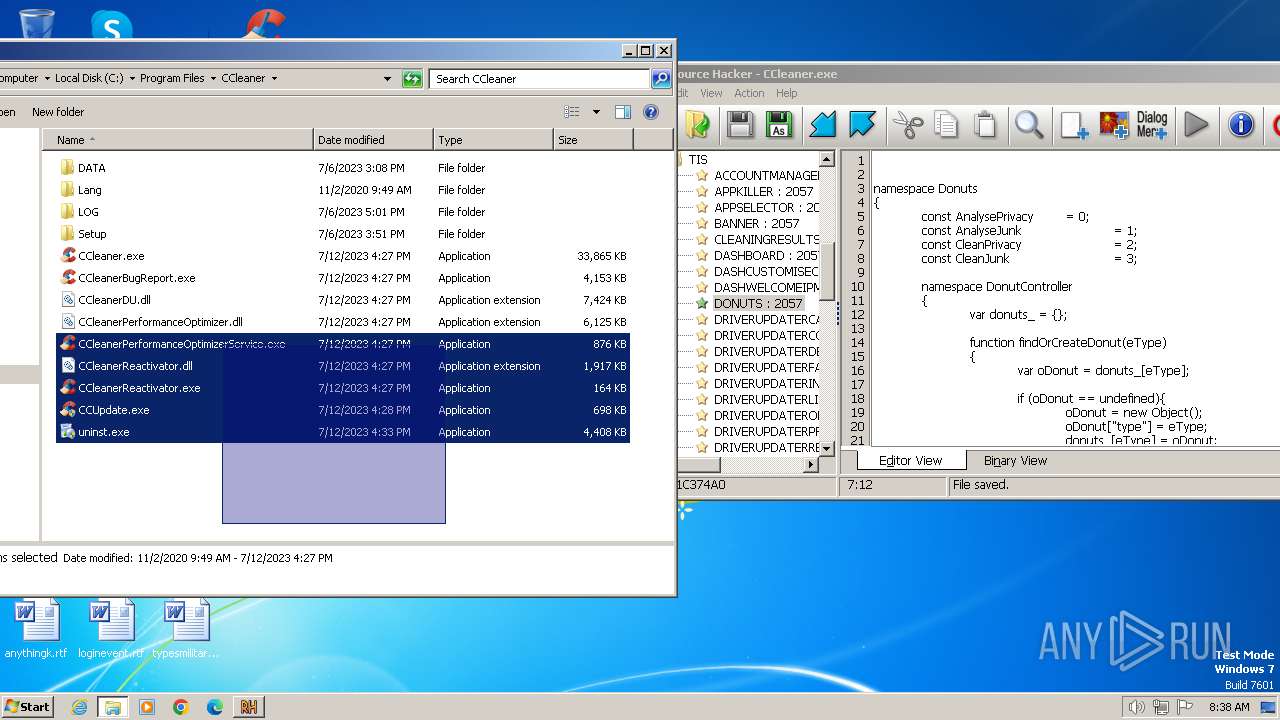Click the Search CCleaner input field

(540, 78)
